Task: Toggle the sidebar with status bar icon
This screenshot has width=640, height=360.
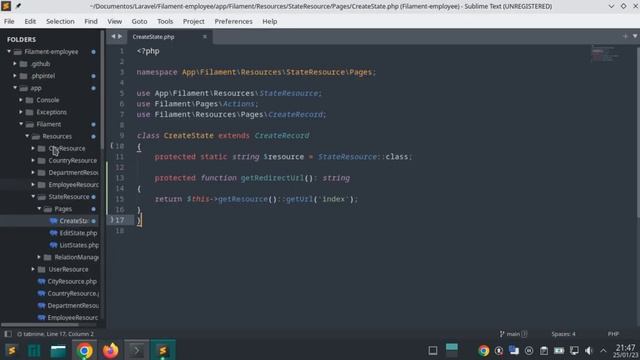Action: pyautogui.click(x=8, y=334)
